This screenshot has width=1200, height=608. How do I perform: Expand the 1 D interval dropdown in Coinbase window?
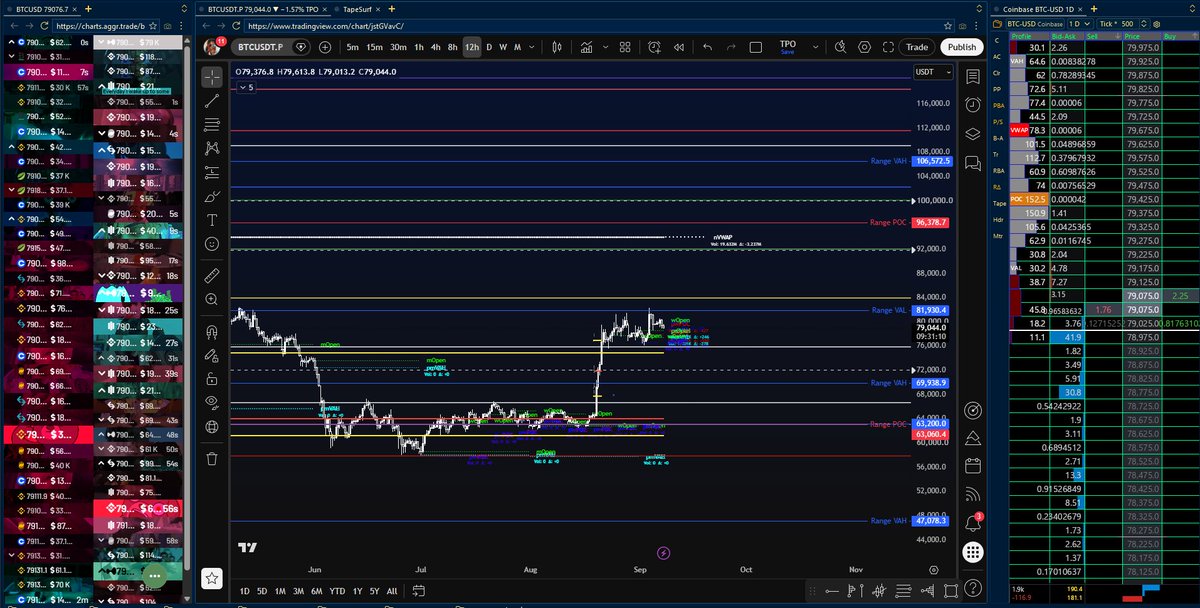[x=1080, y=24]
